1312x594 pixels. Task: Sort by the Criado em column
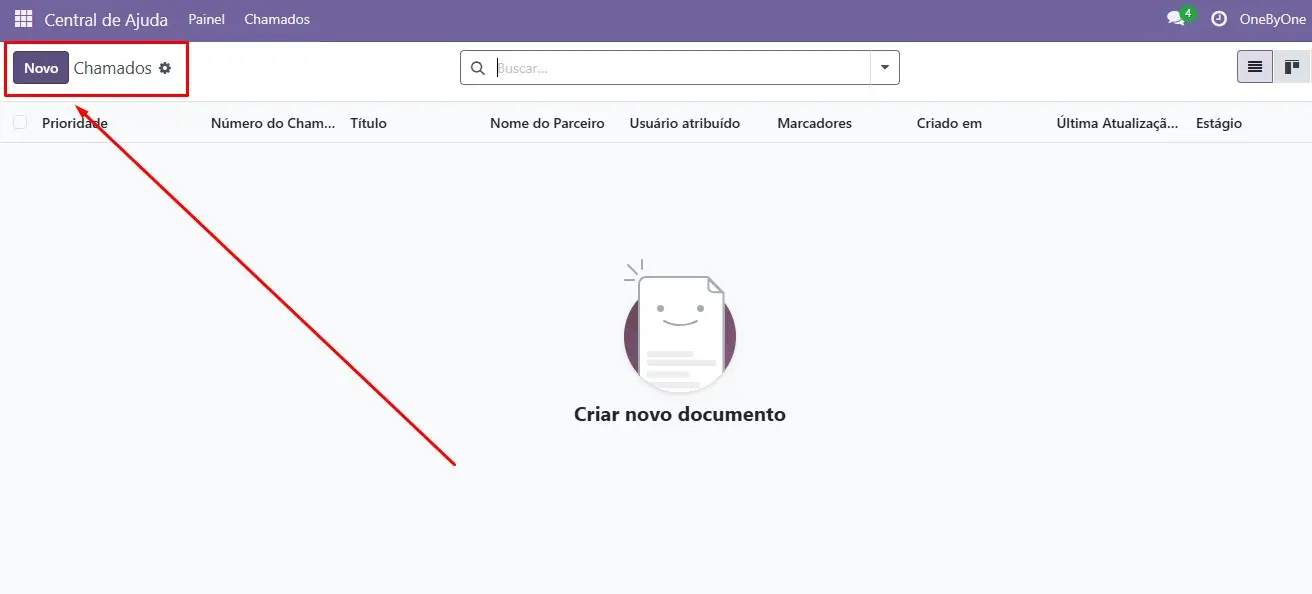(949, 123)
